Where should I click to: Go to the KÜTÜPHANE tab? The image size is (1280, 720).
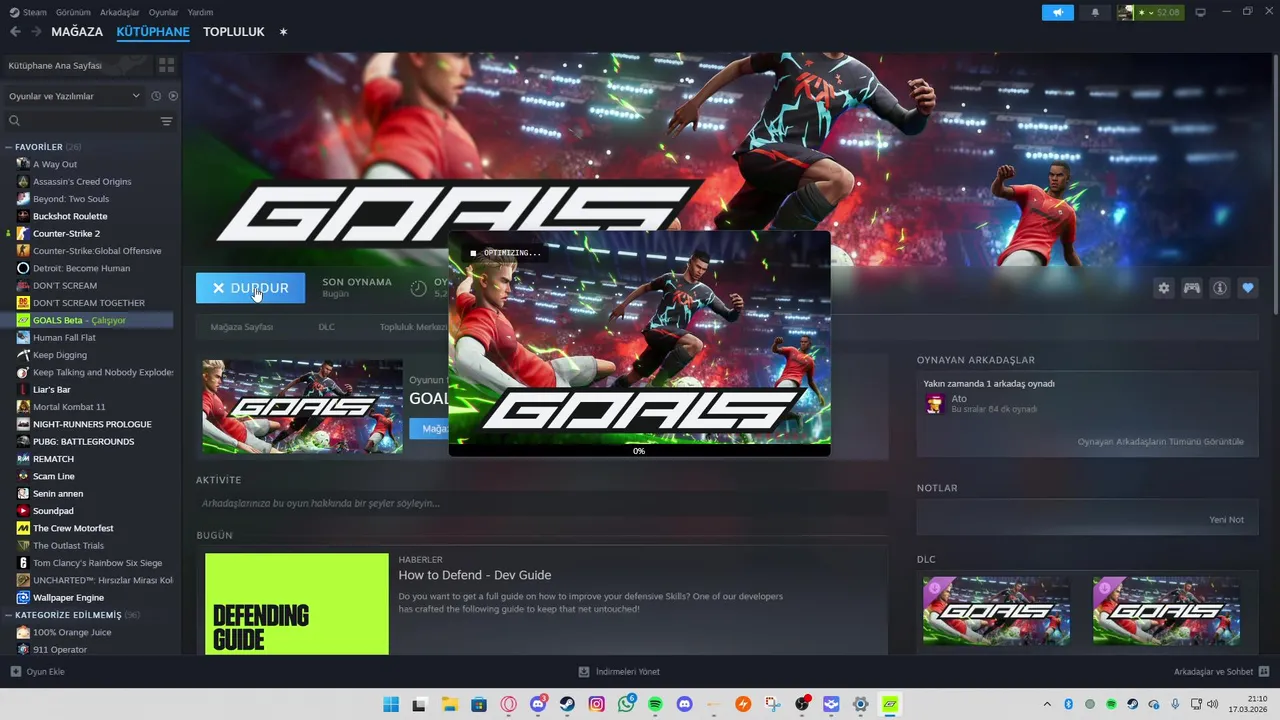[153, 32]
